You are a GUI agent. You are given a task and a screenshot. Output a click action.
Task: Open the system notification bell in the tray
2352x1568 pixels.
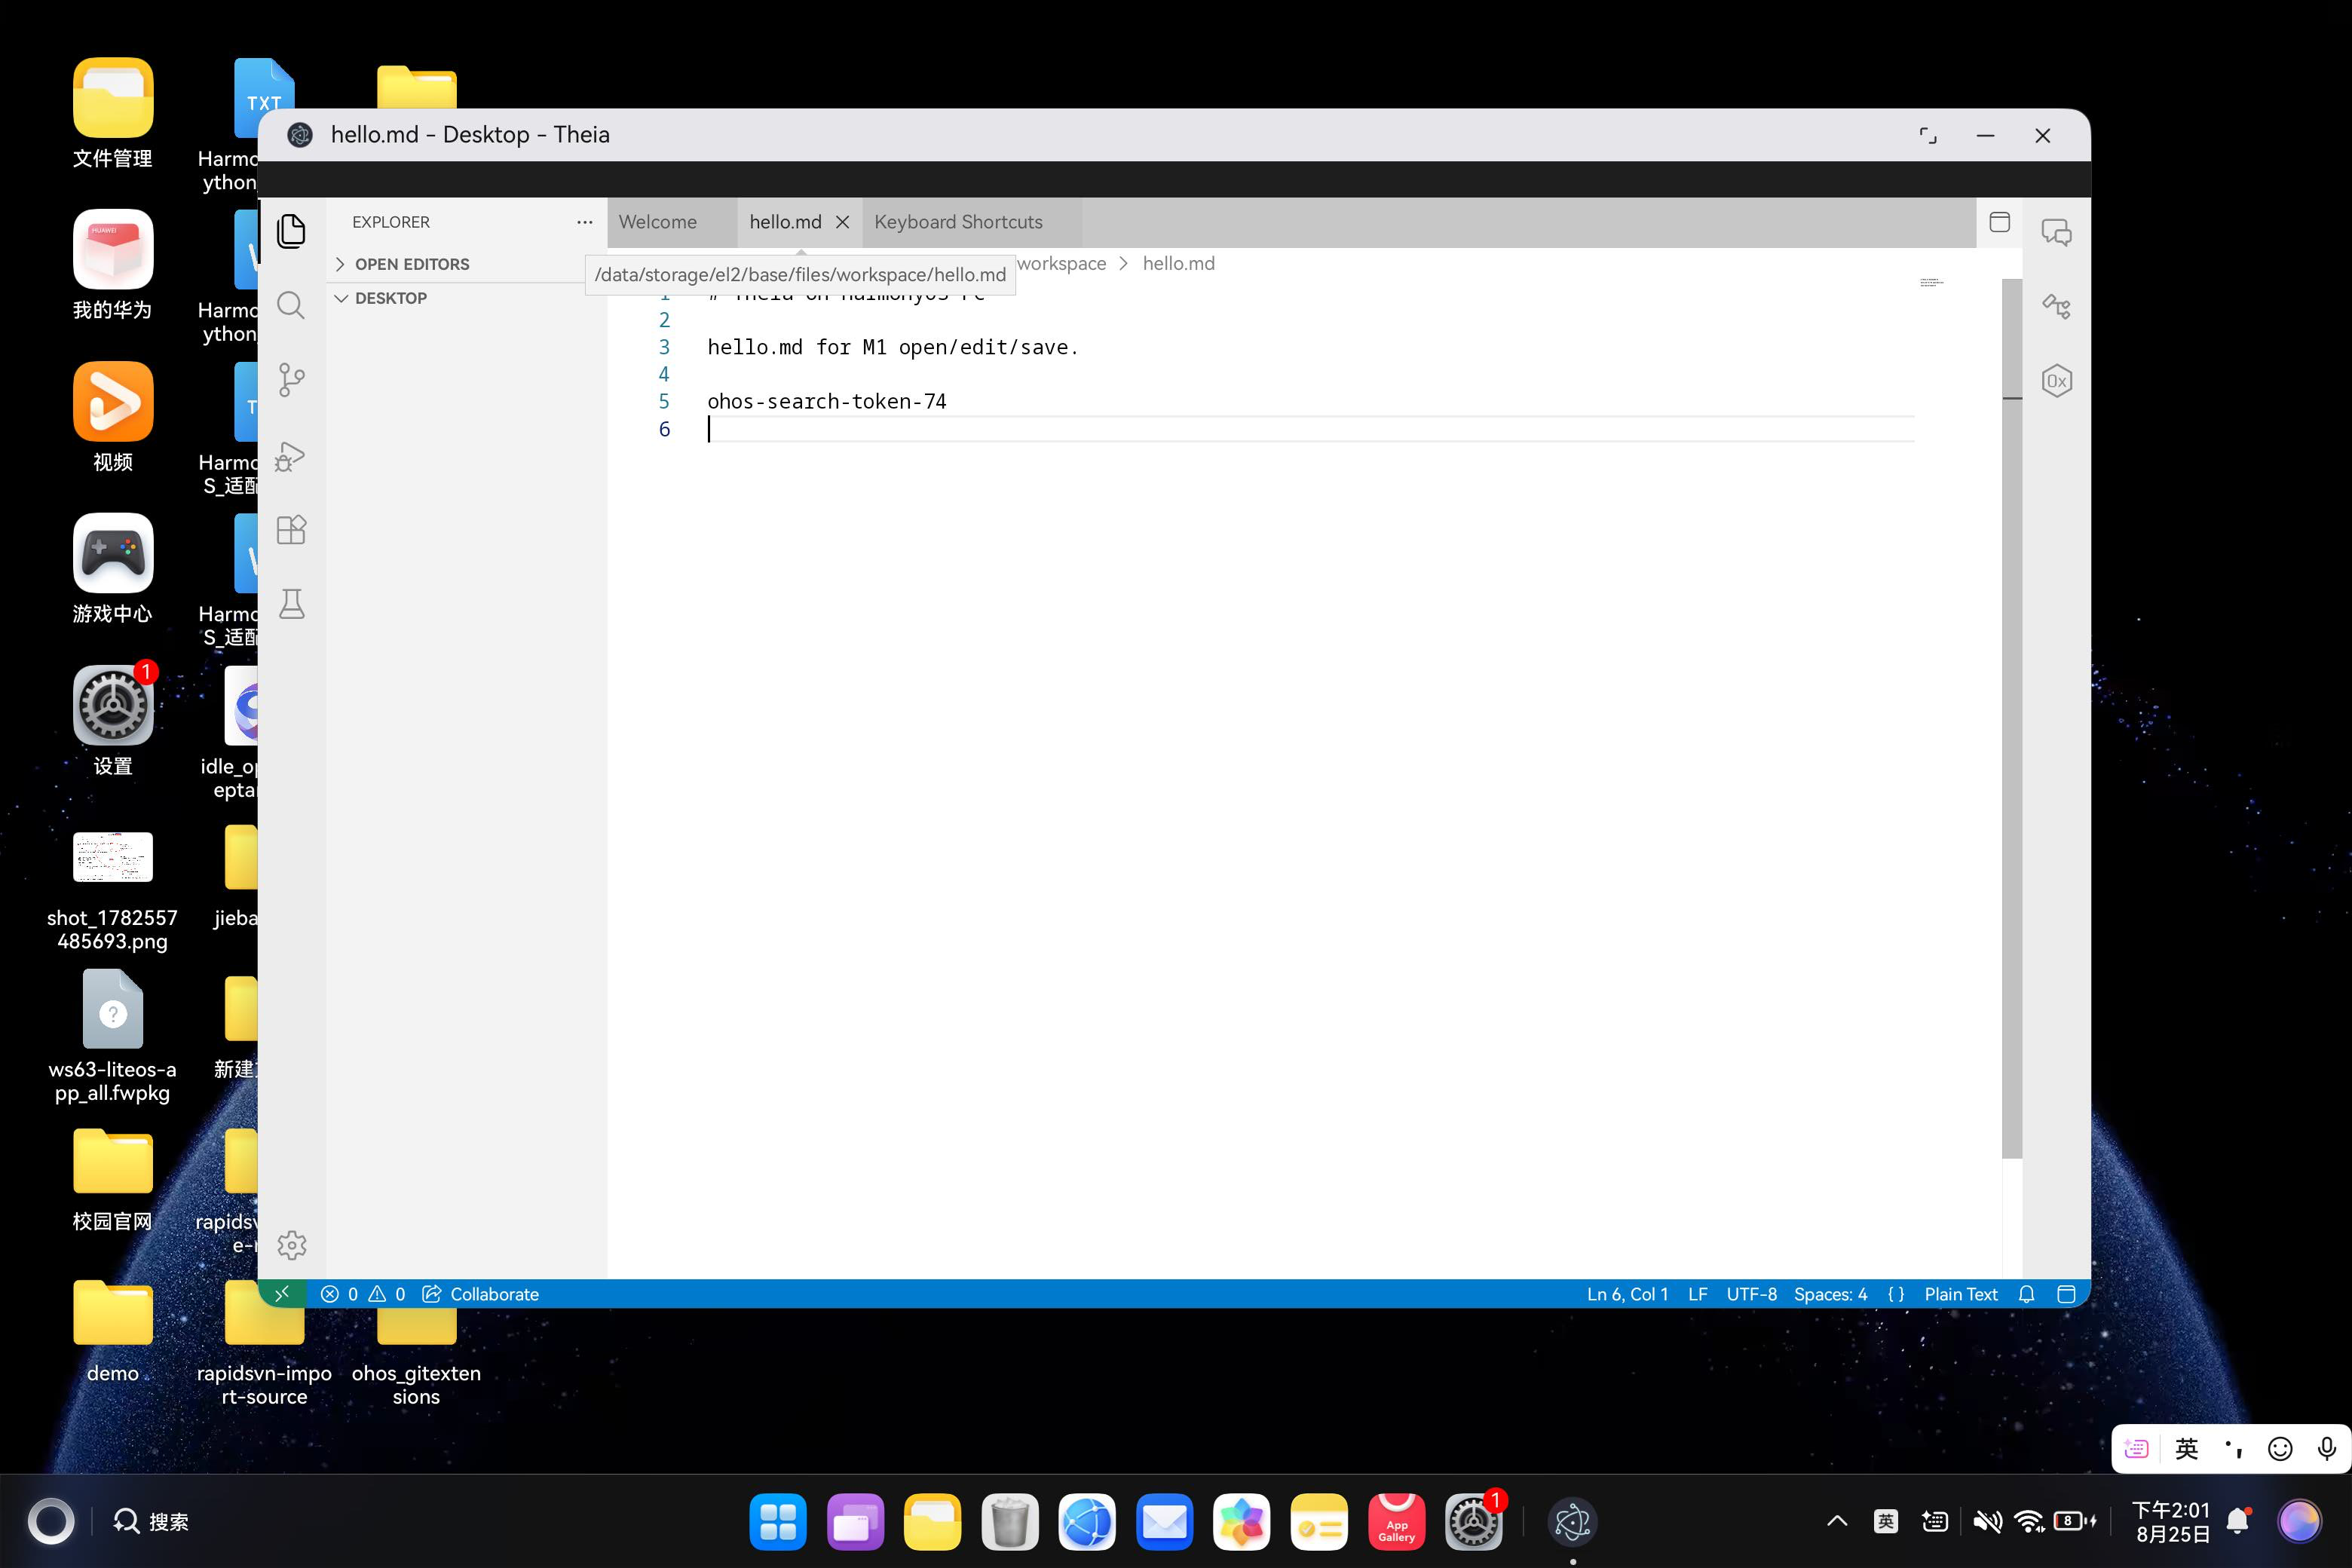click(x=2239, y=1521)
